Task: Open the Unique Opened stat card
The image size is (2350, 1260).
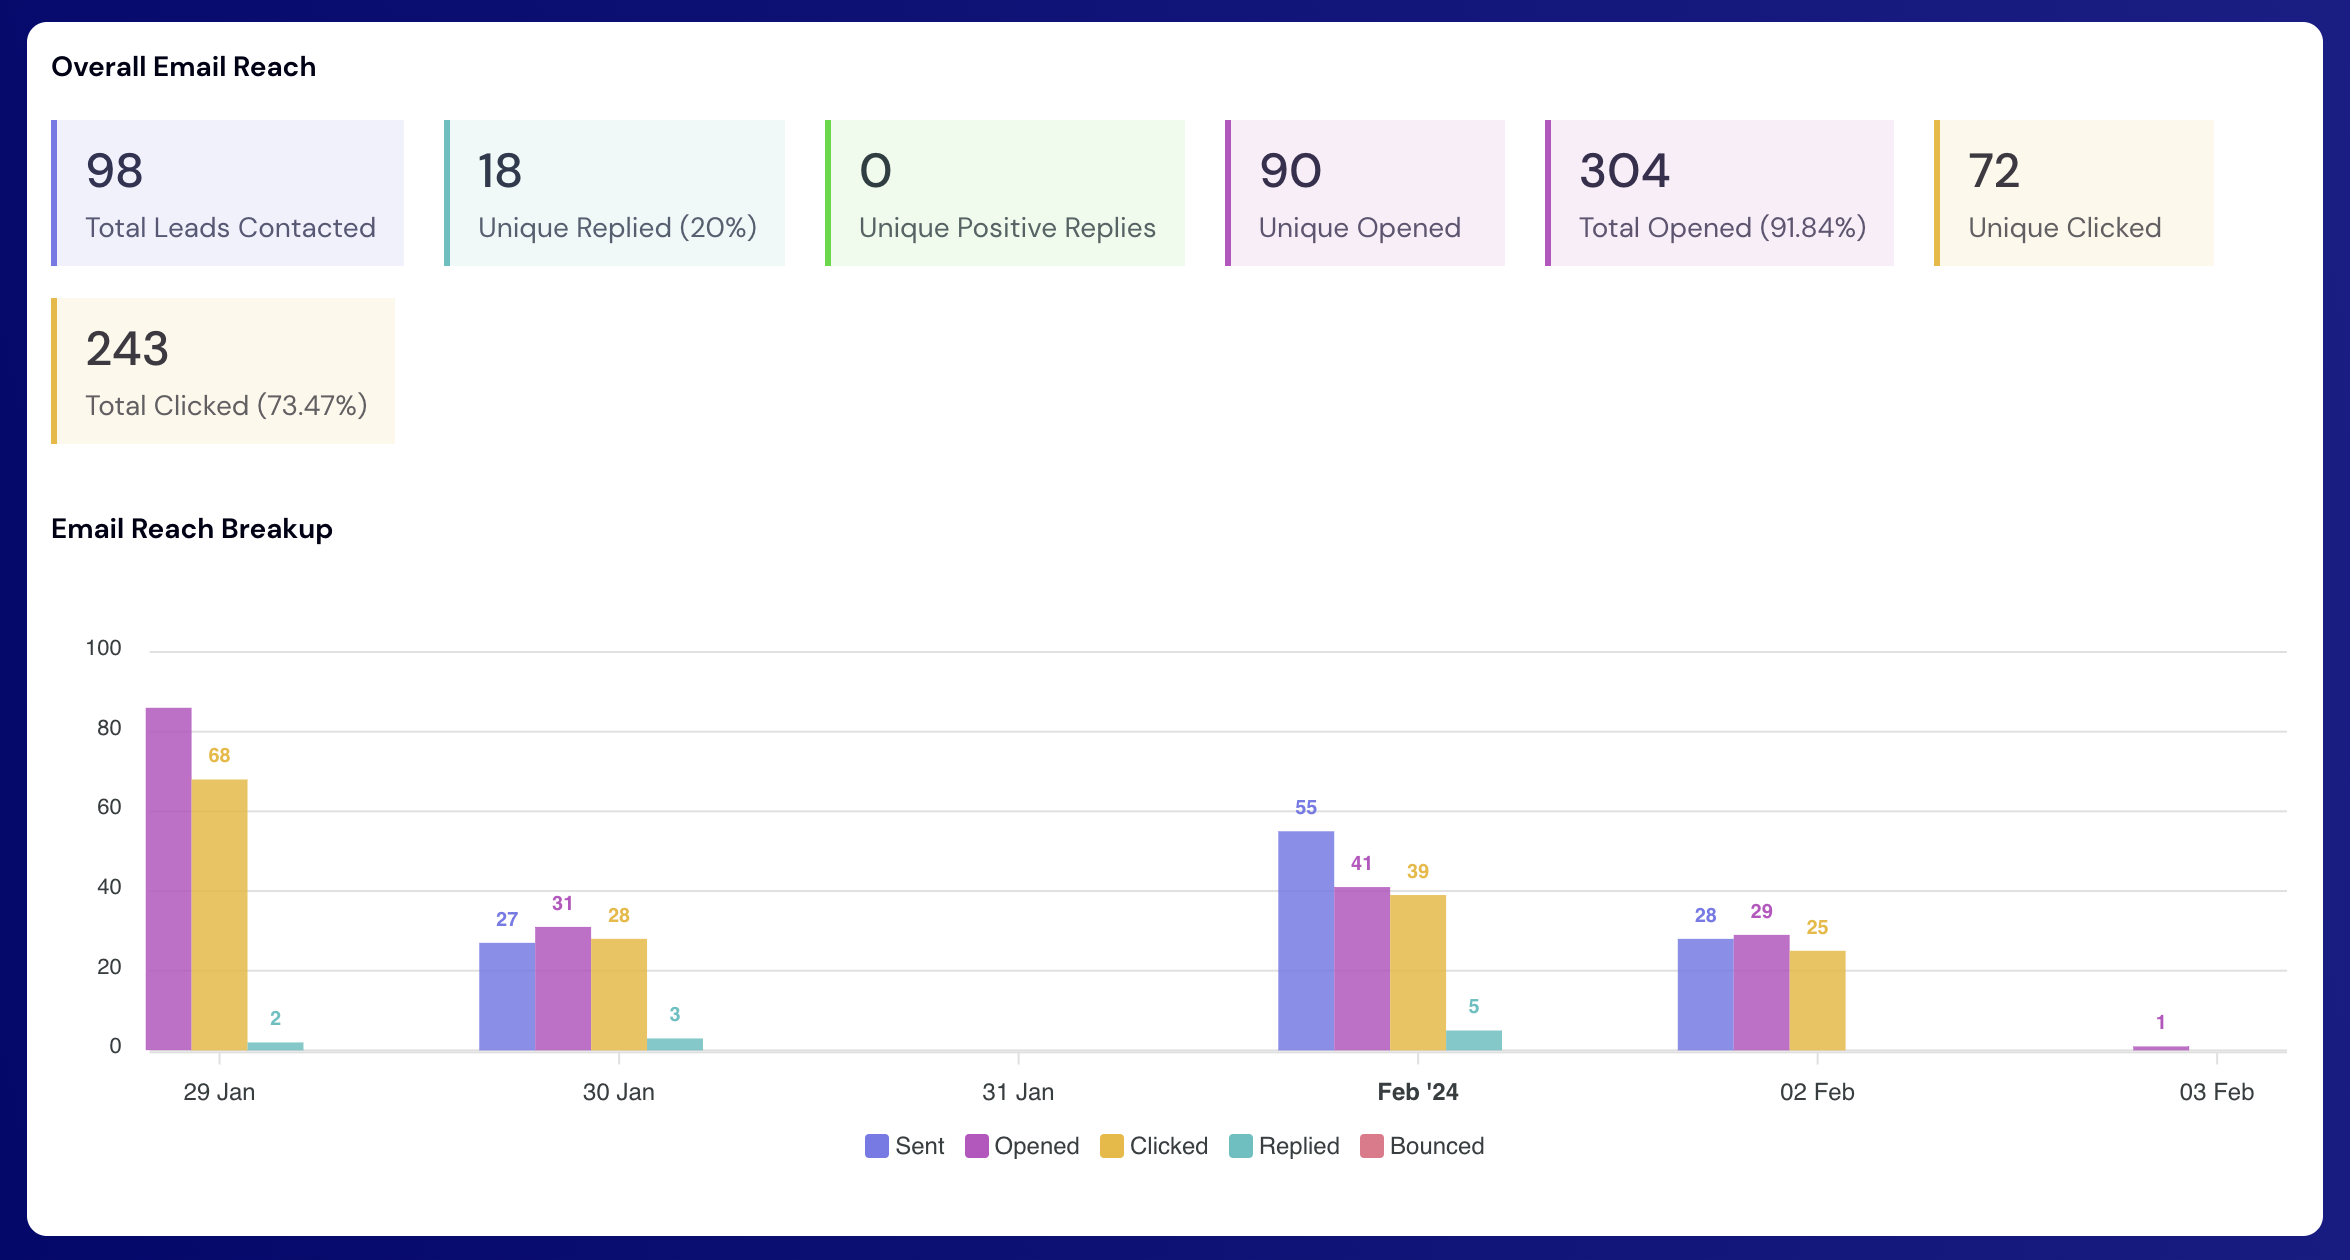Action: (x=1365, y=193)
